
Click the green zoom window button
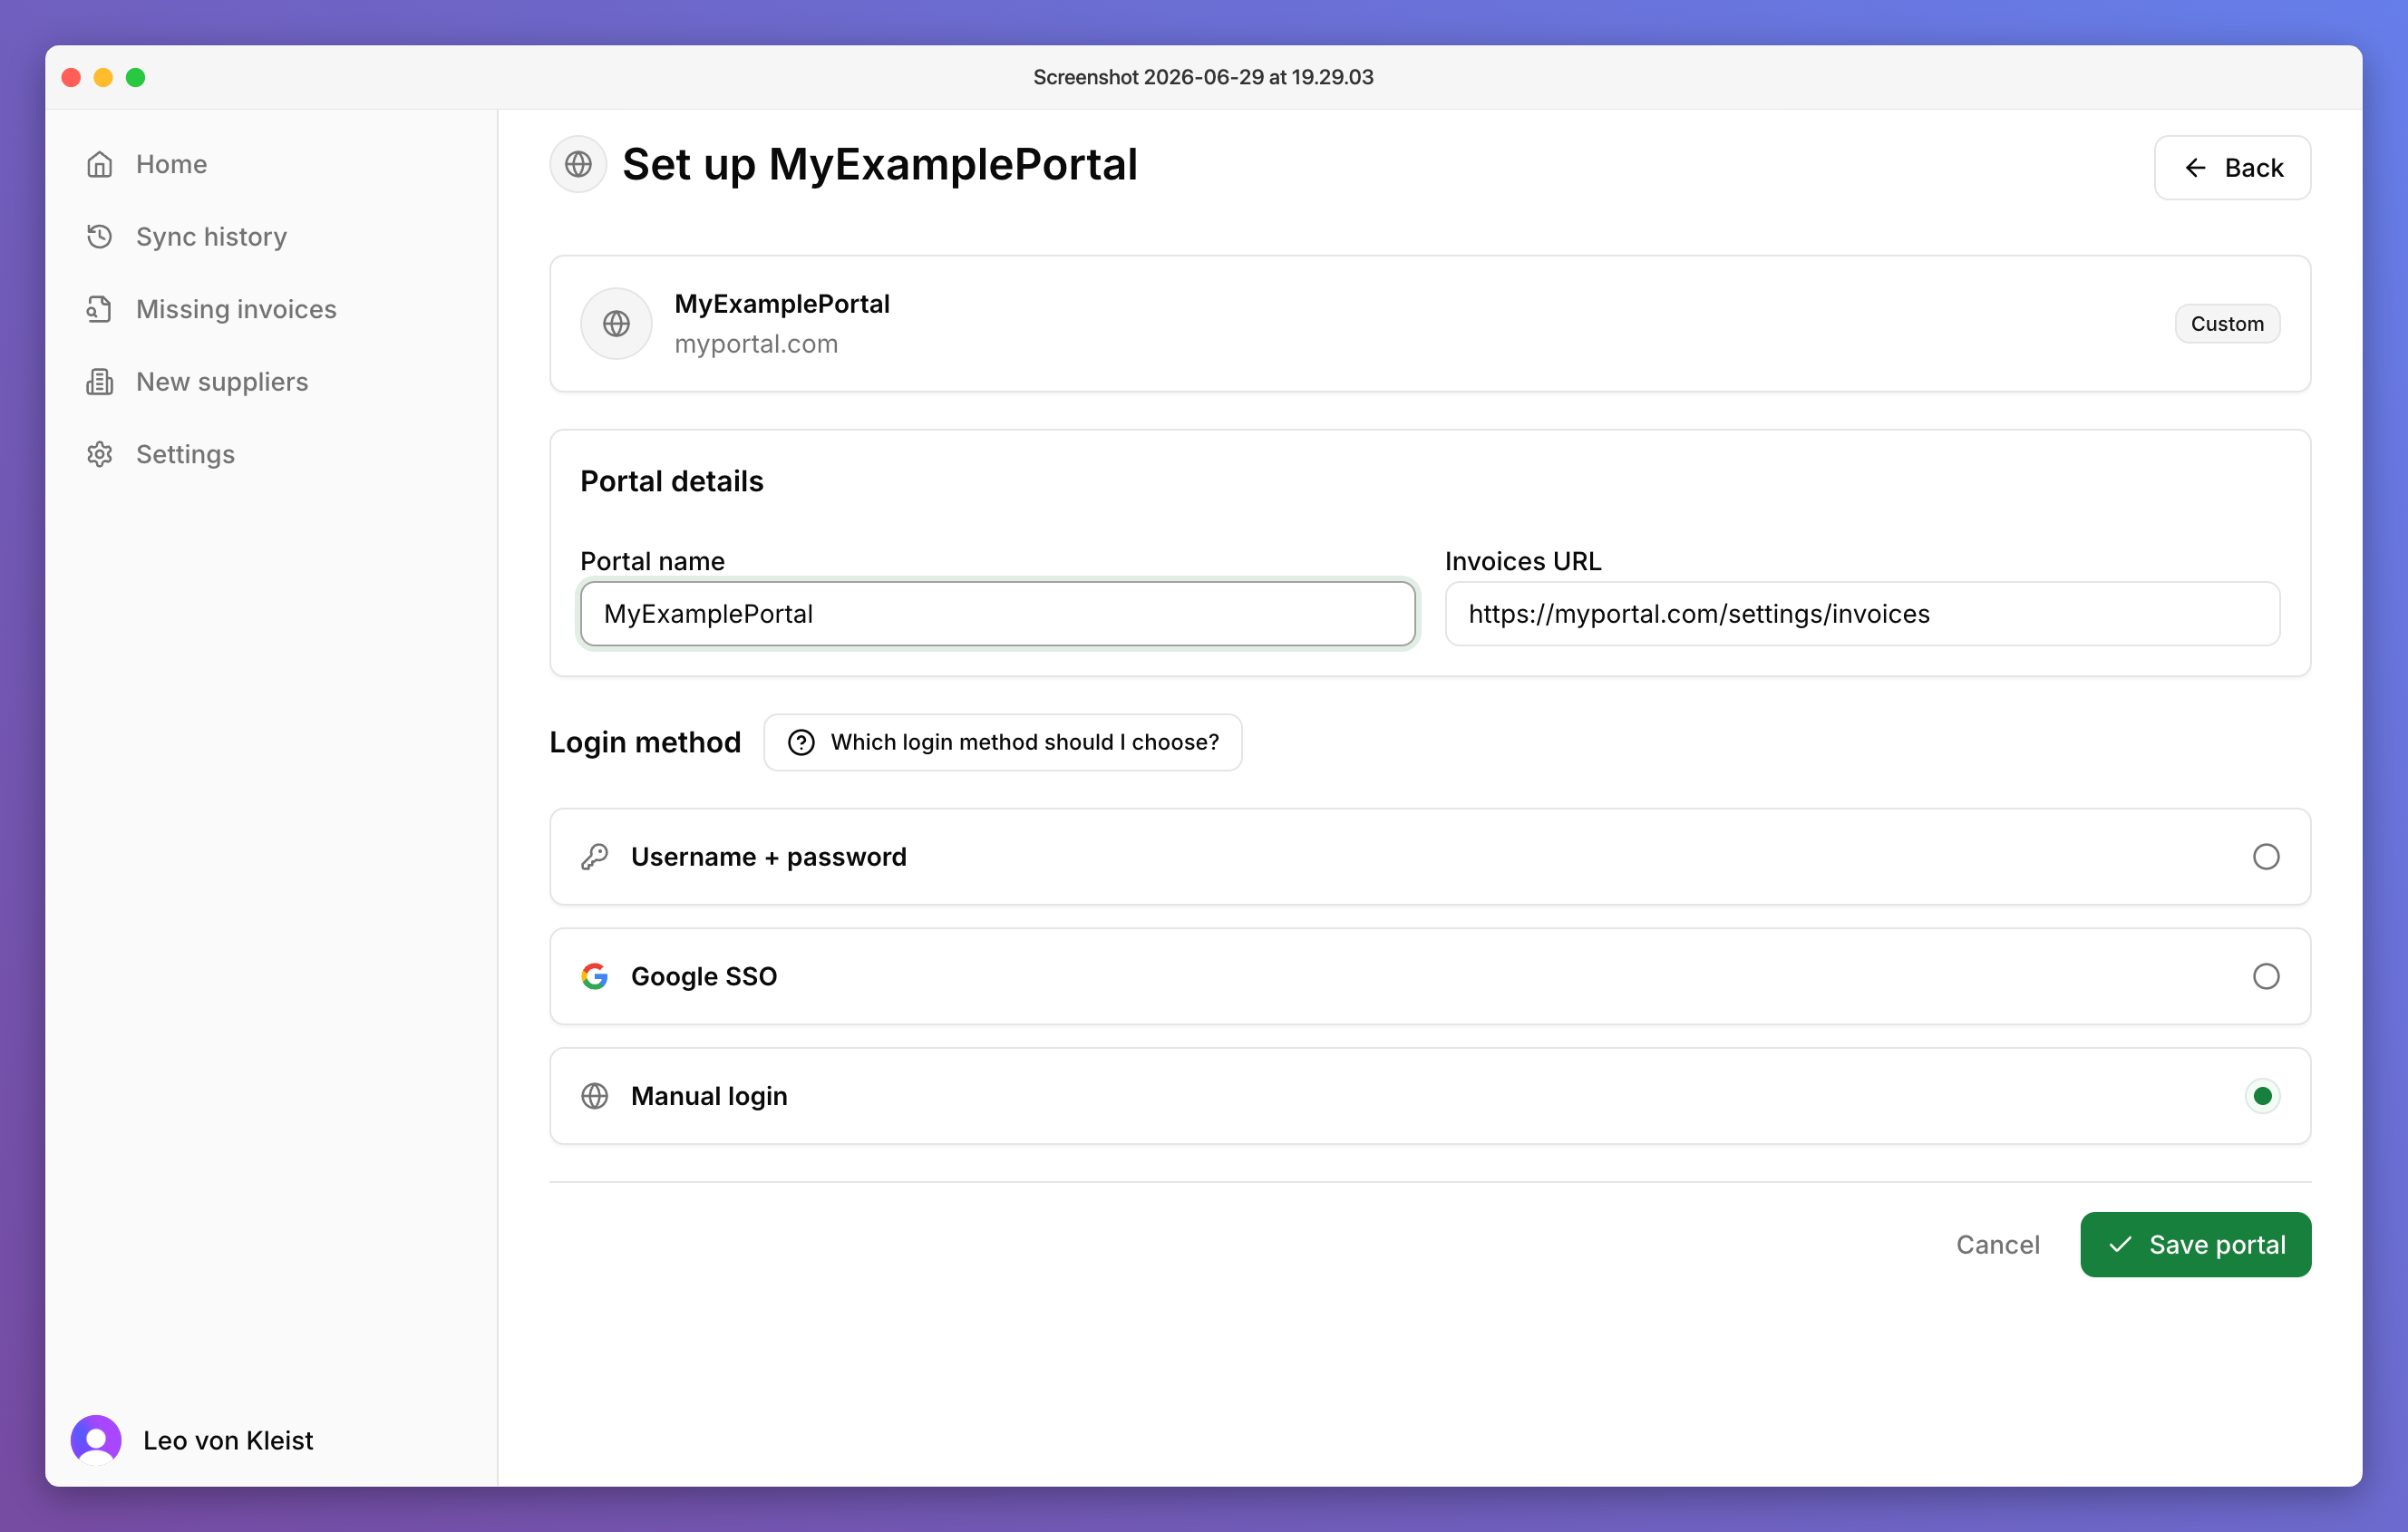click(136, 77)
